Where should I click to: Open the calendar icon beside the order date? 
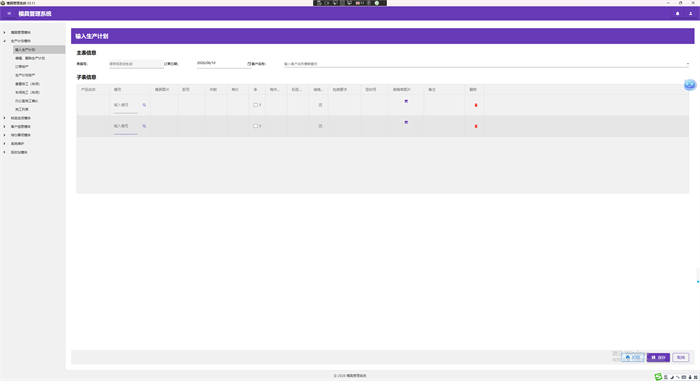pyautogui.click(x=249, y=64)
